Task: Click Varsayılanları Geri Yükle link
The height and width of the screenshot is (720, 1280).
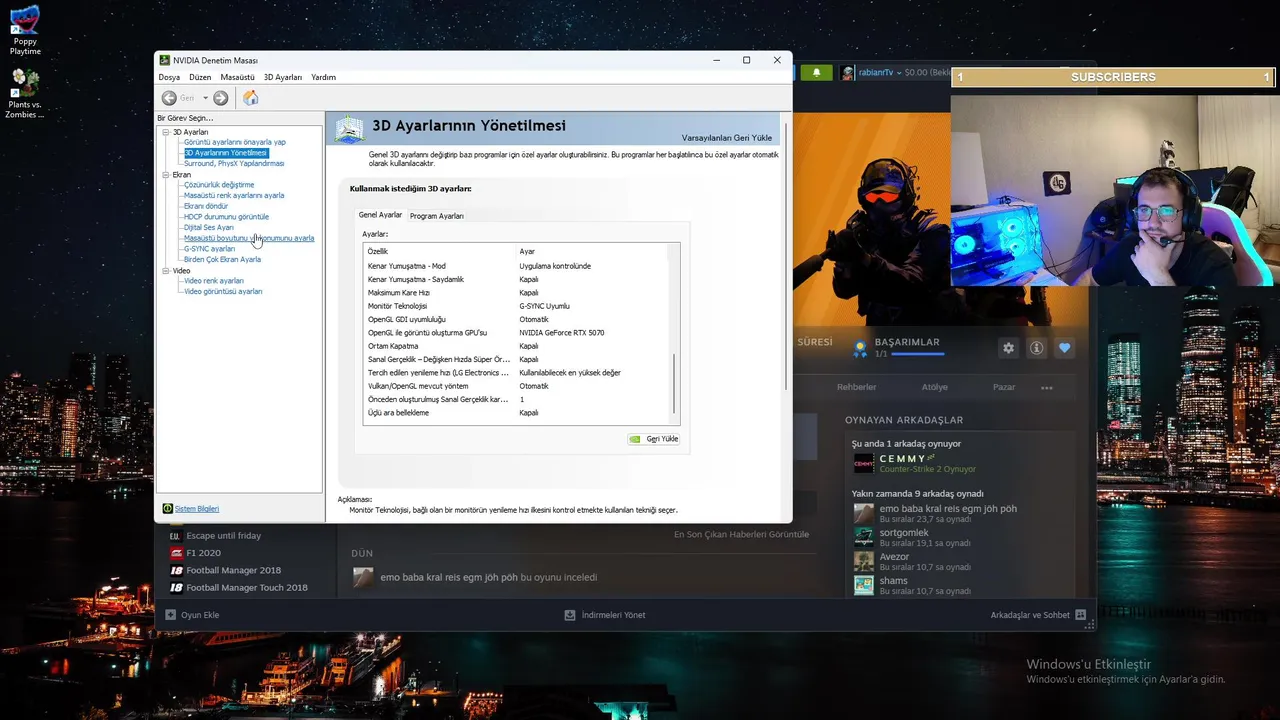Action: (x=727, y=137)
